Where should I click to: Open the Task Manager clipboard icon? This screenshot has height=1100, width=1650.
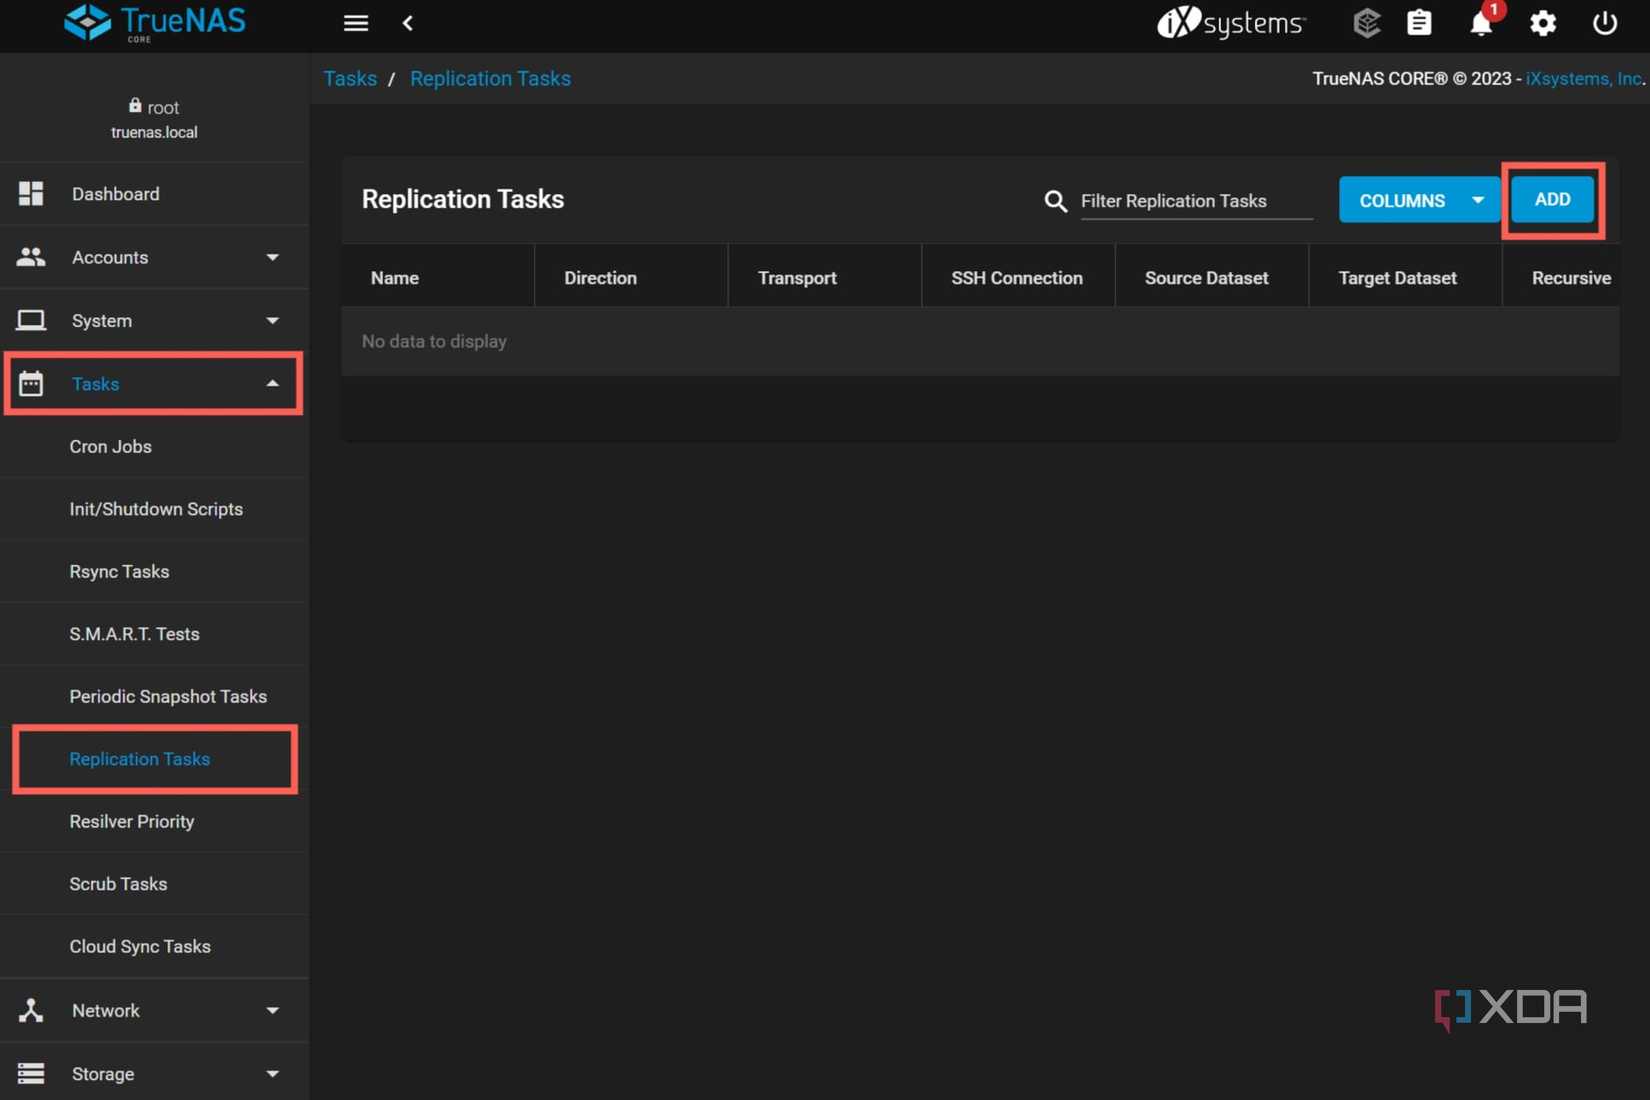coord(1419,23)
